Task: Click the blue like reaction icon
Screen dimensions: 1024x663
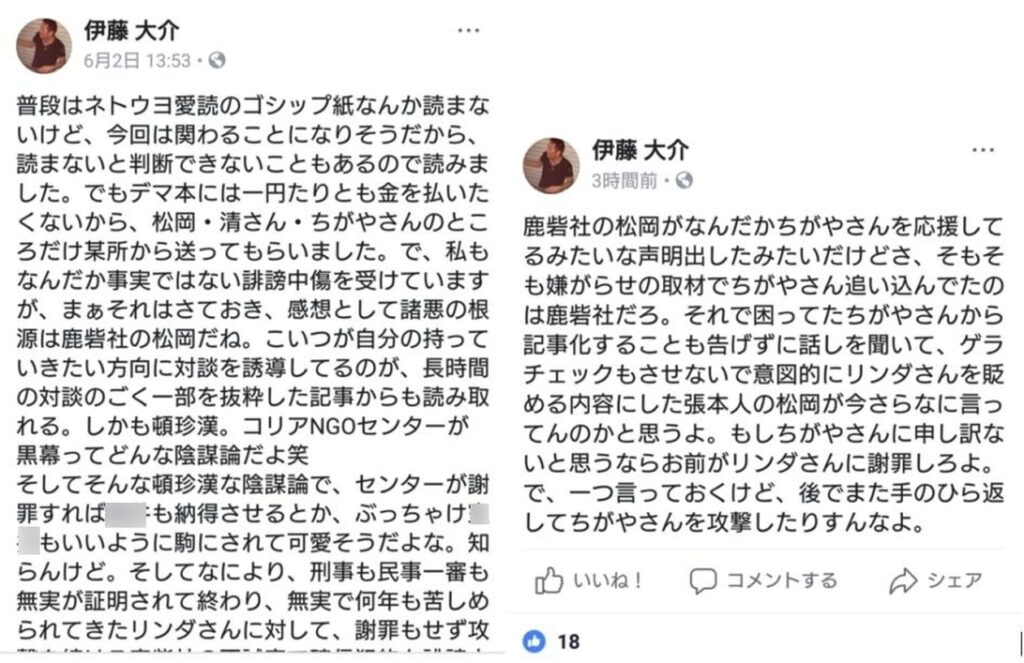Action: tap(535, 641)
